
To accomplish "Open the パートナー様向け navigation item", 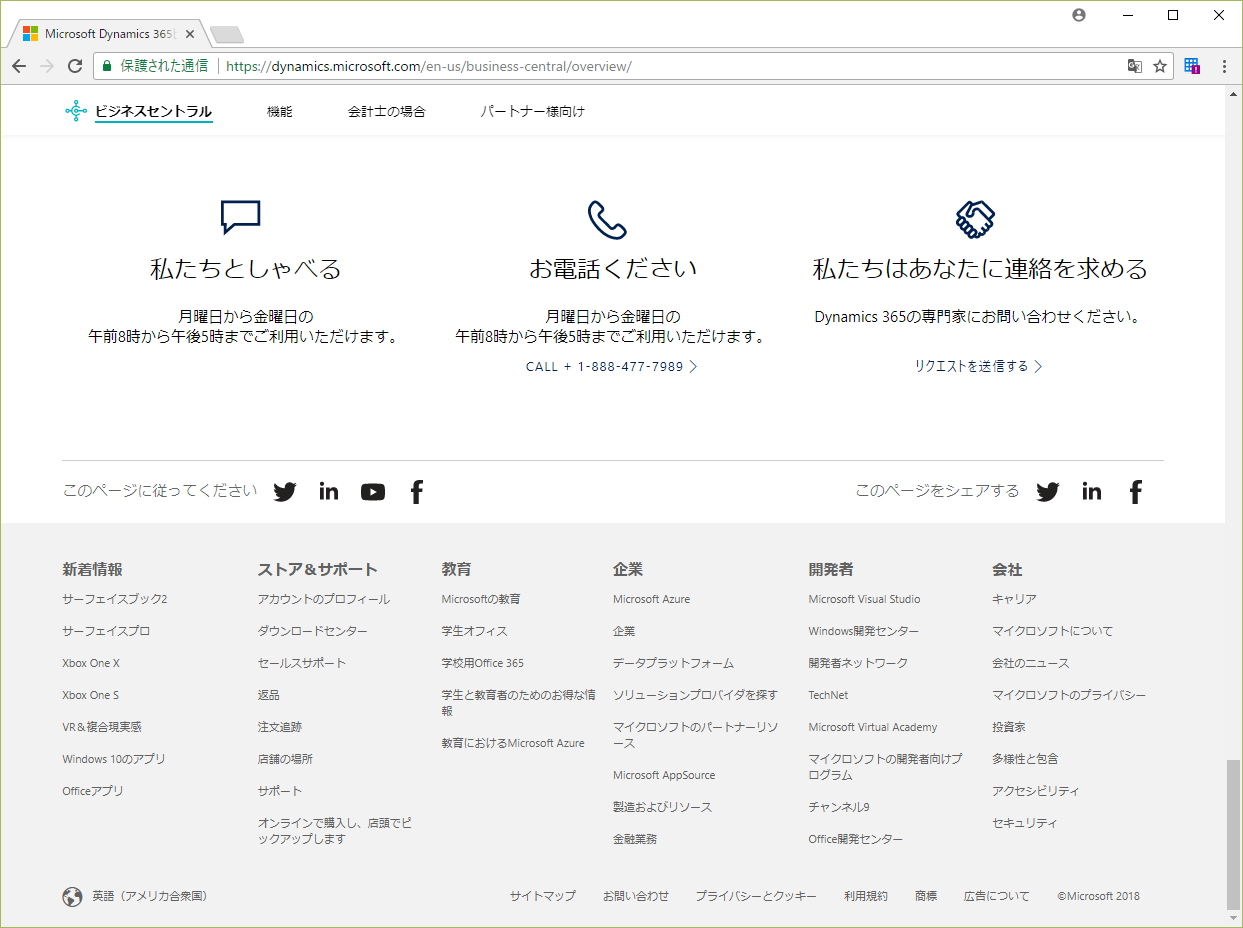I will (532, 112).
